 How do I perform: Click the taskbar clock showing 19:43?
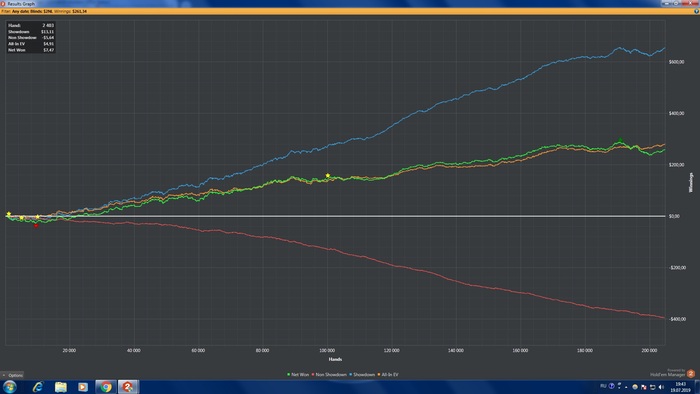(680, 387)
